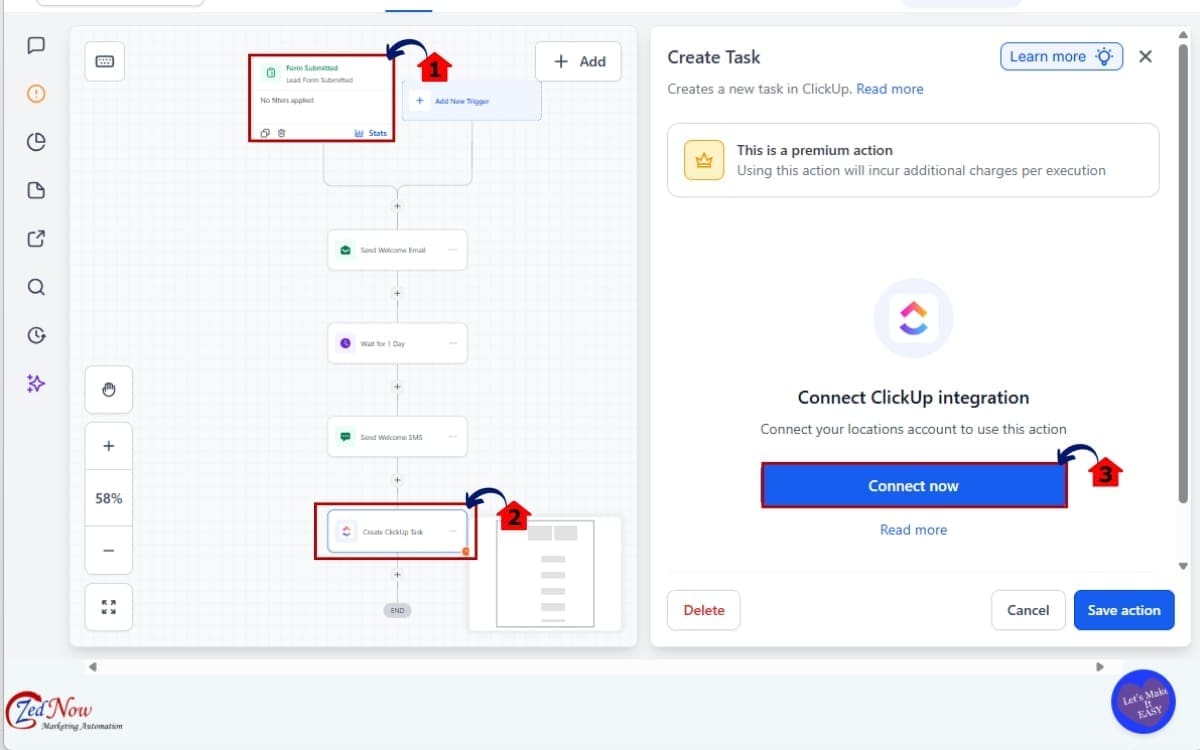The image size is (1200, 750).
Task: Open the Form Submitted trigger card
Action: click(x=321, y=98)
